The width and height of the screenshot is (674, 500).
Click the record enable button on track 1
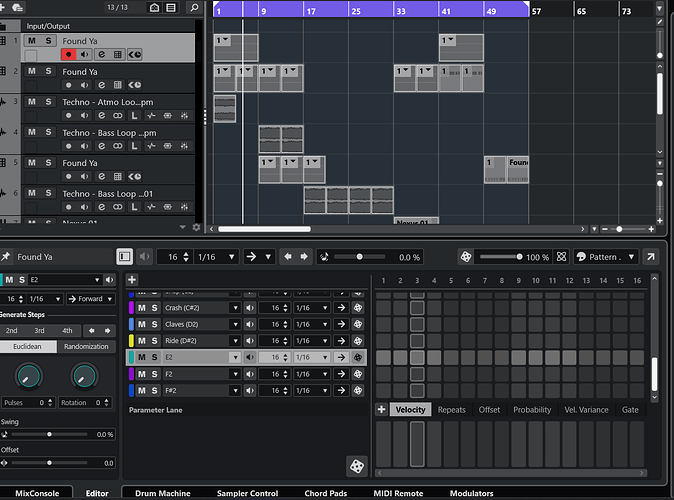(68, 55)
